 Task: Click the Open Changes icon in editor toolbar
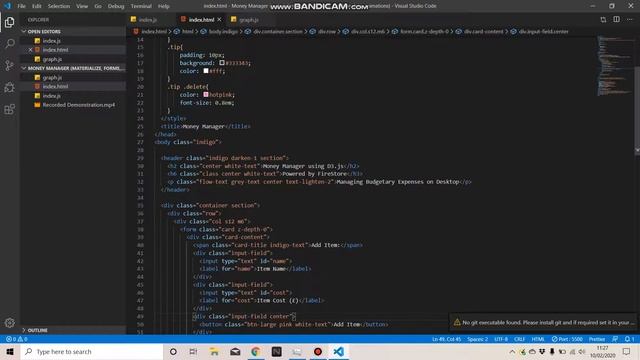pyautogui.click(x=603, y=20)
